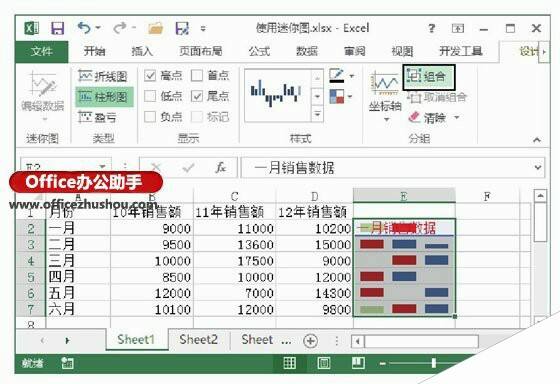Image resolution: width=560 pixels, height=384 pixels.
Task: Click the zoom slider handle
Action: point(433,363)
